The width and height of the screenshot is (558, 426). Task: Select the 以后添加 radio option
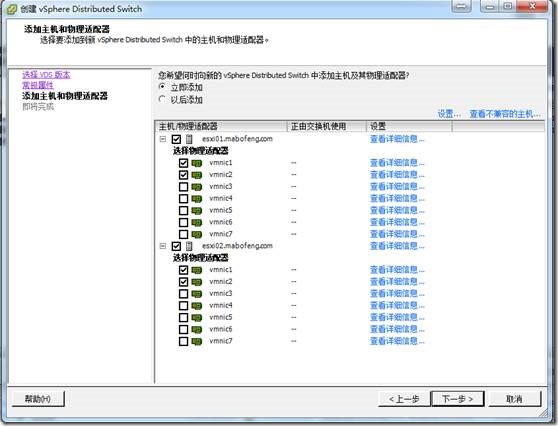click(x=162, y=99)
